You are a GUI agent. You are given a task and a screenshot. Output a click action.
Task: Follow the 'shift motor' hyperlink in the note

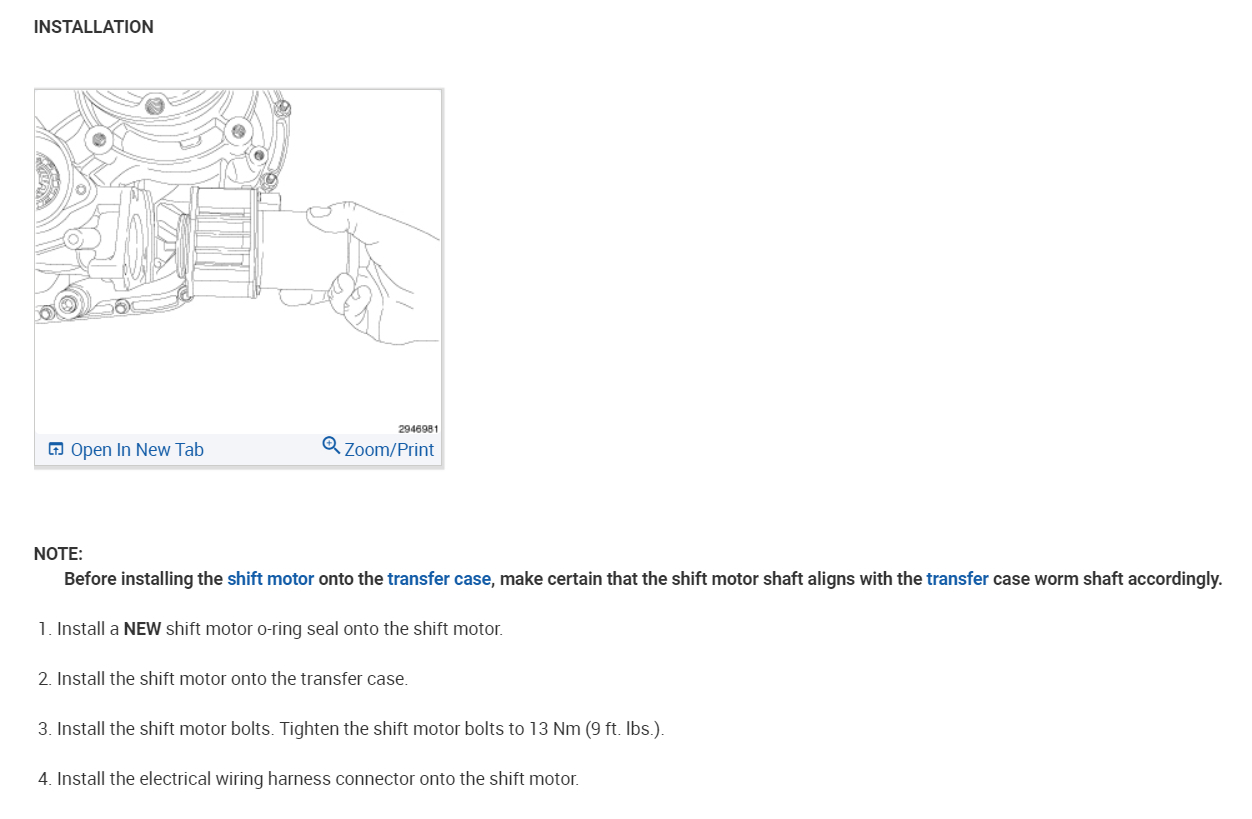pyautogui.click(x=270, y=579)
